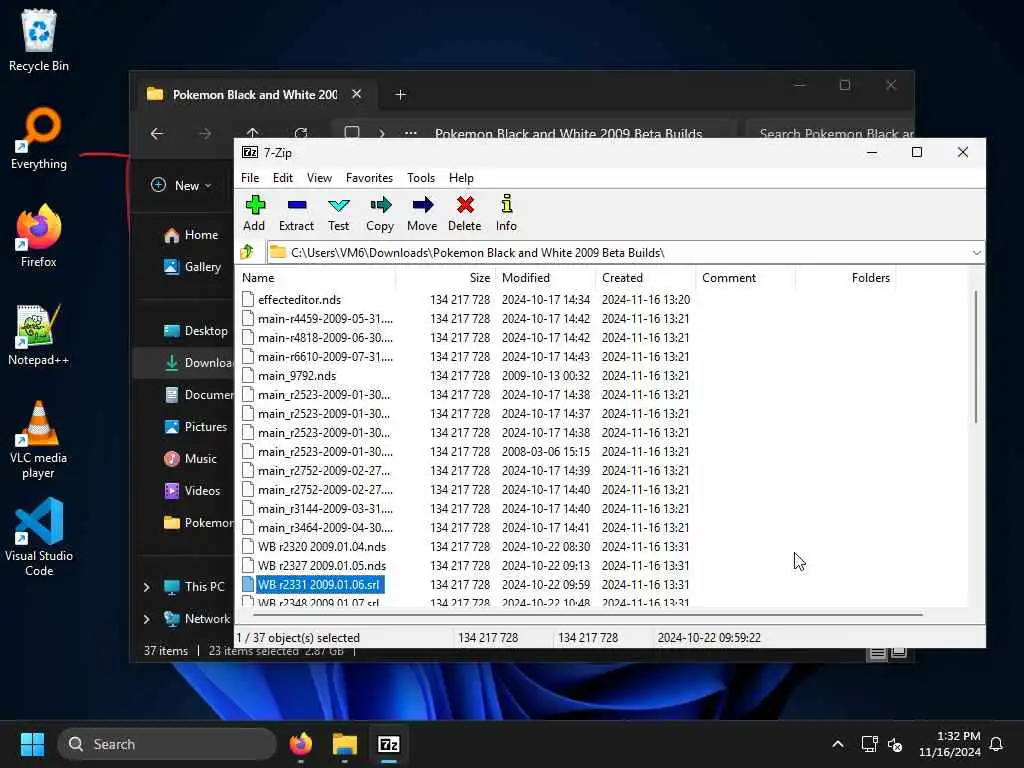The height and width of the screenshot is (768, 1024).
Task: Open the Help menu
Action: (x=461, y=178)
